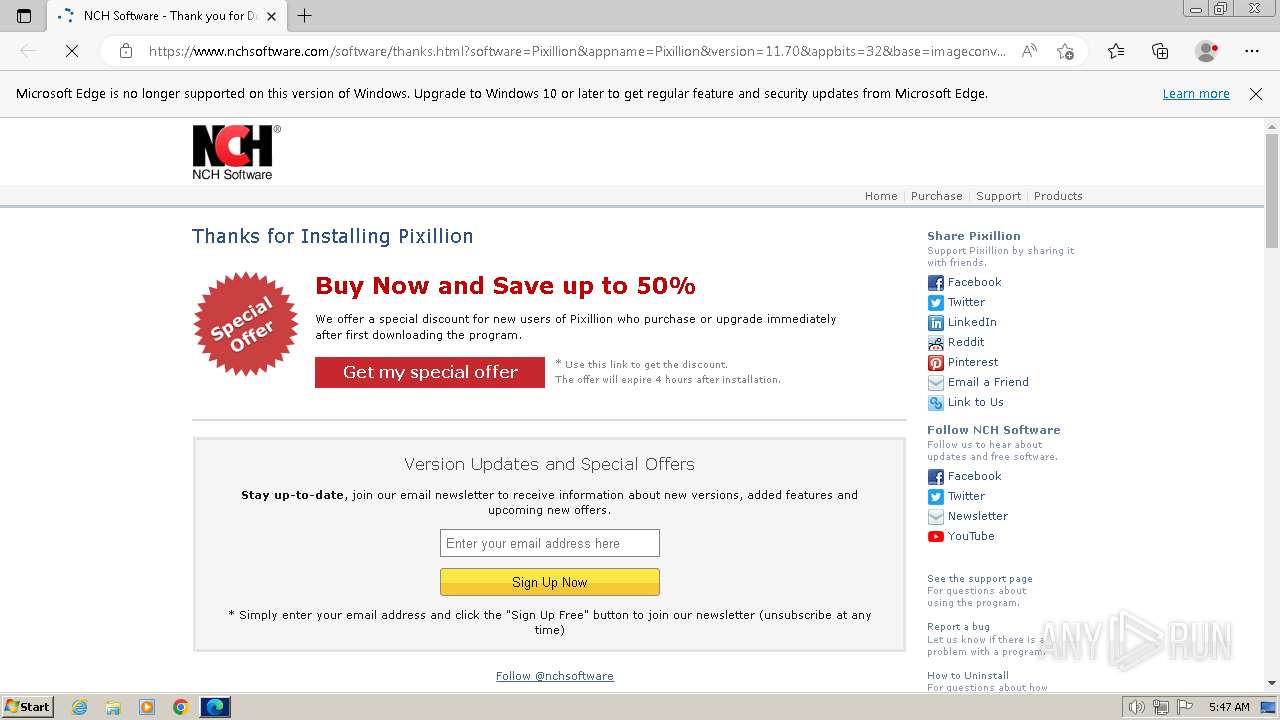Click the How to Uninstall link
This screenshot has width=1280, height=720.
[x=967, y=675]
